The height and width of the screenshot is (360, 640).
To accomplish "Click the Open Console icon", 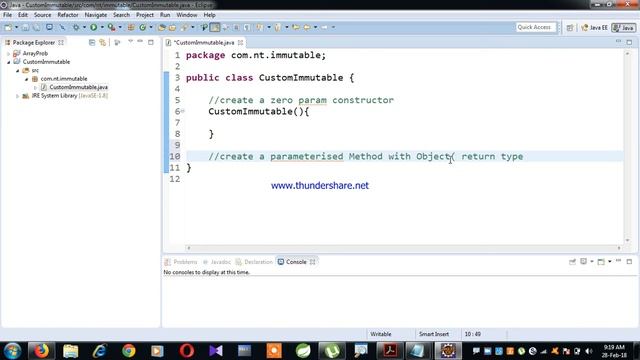I will [x=601, y=262].
